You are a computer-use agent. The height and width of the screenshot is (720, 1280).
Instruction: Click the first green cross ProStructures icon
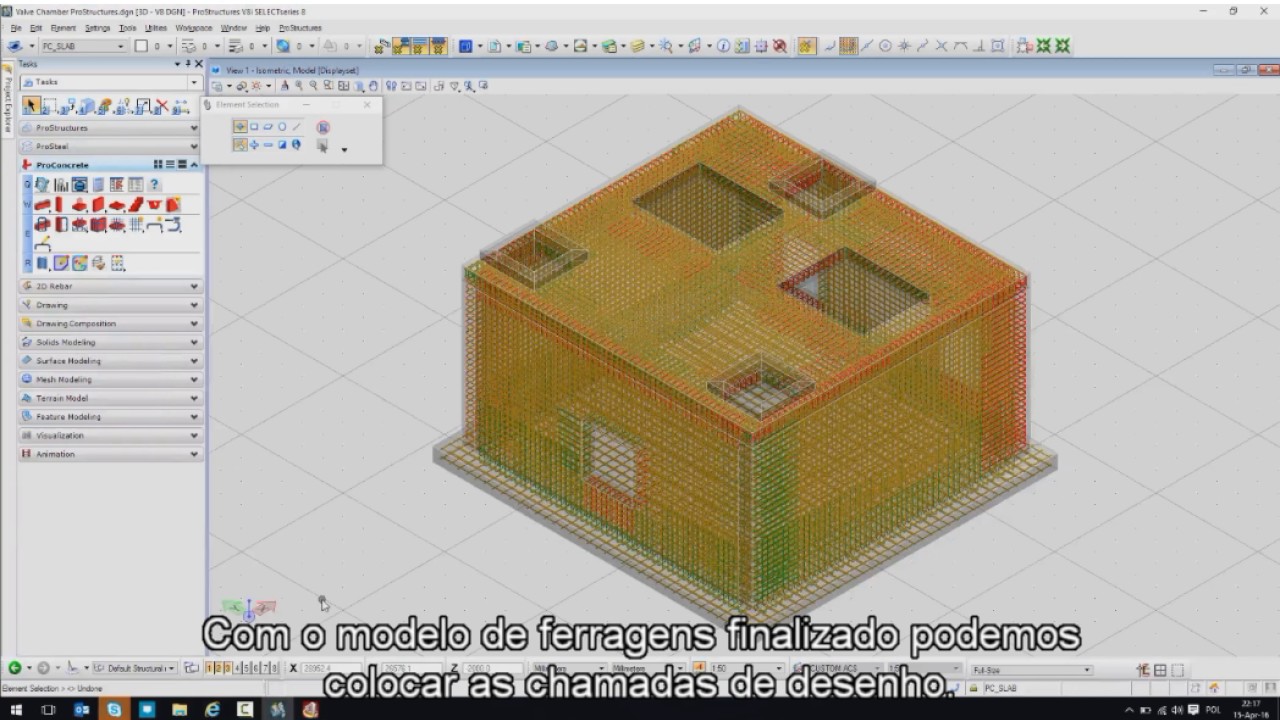1043,46
